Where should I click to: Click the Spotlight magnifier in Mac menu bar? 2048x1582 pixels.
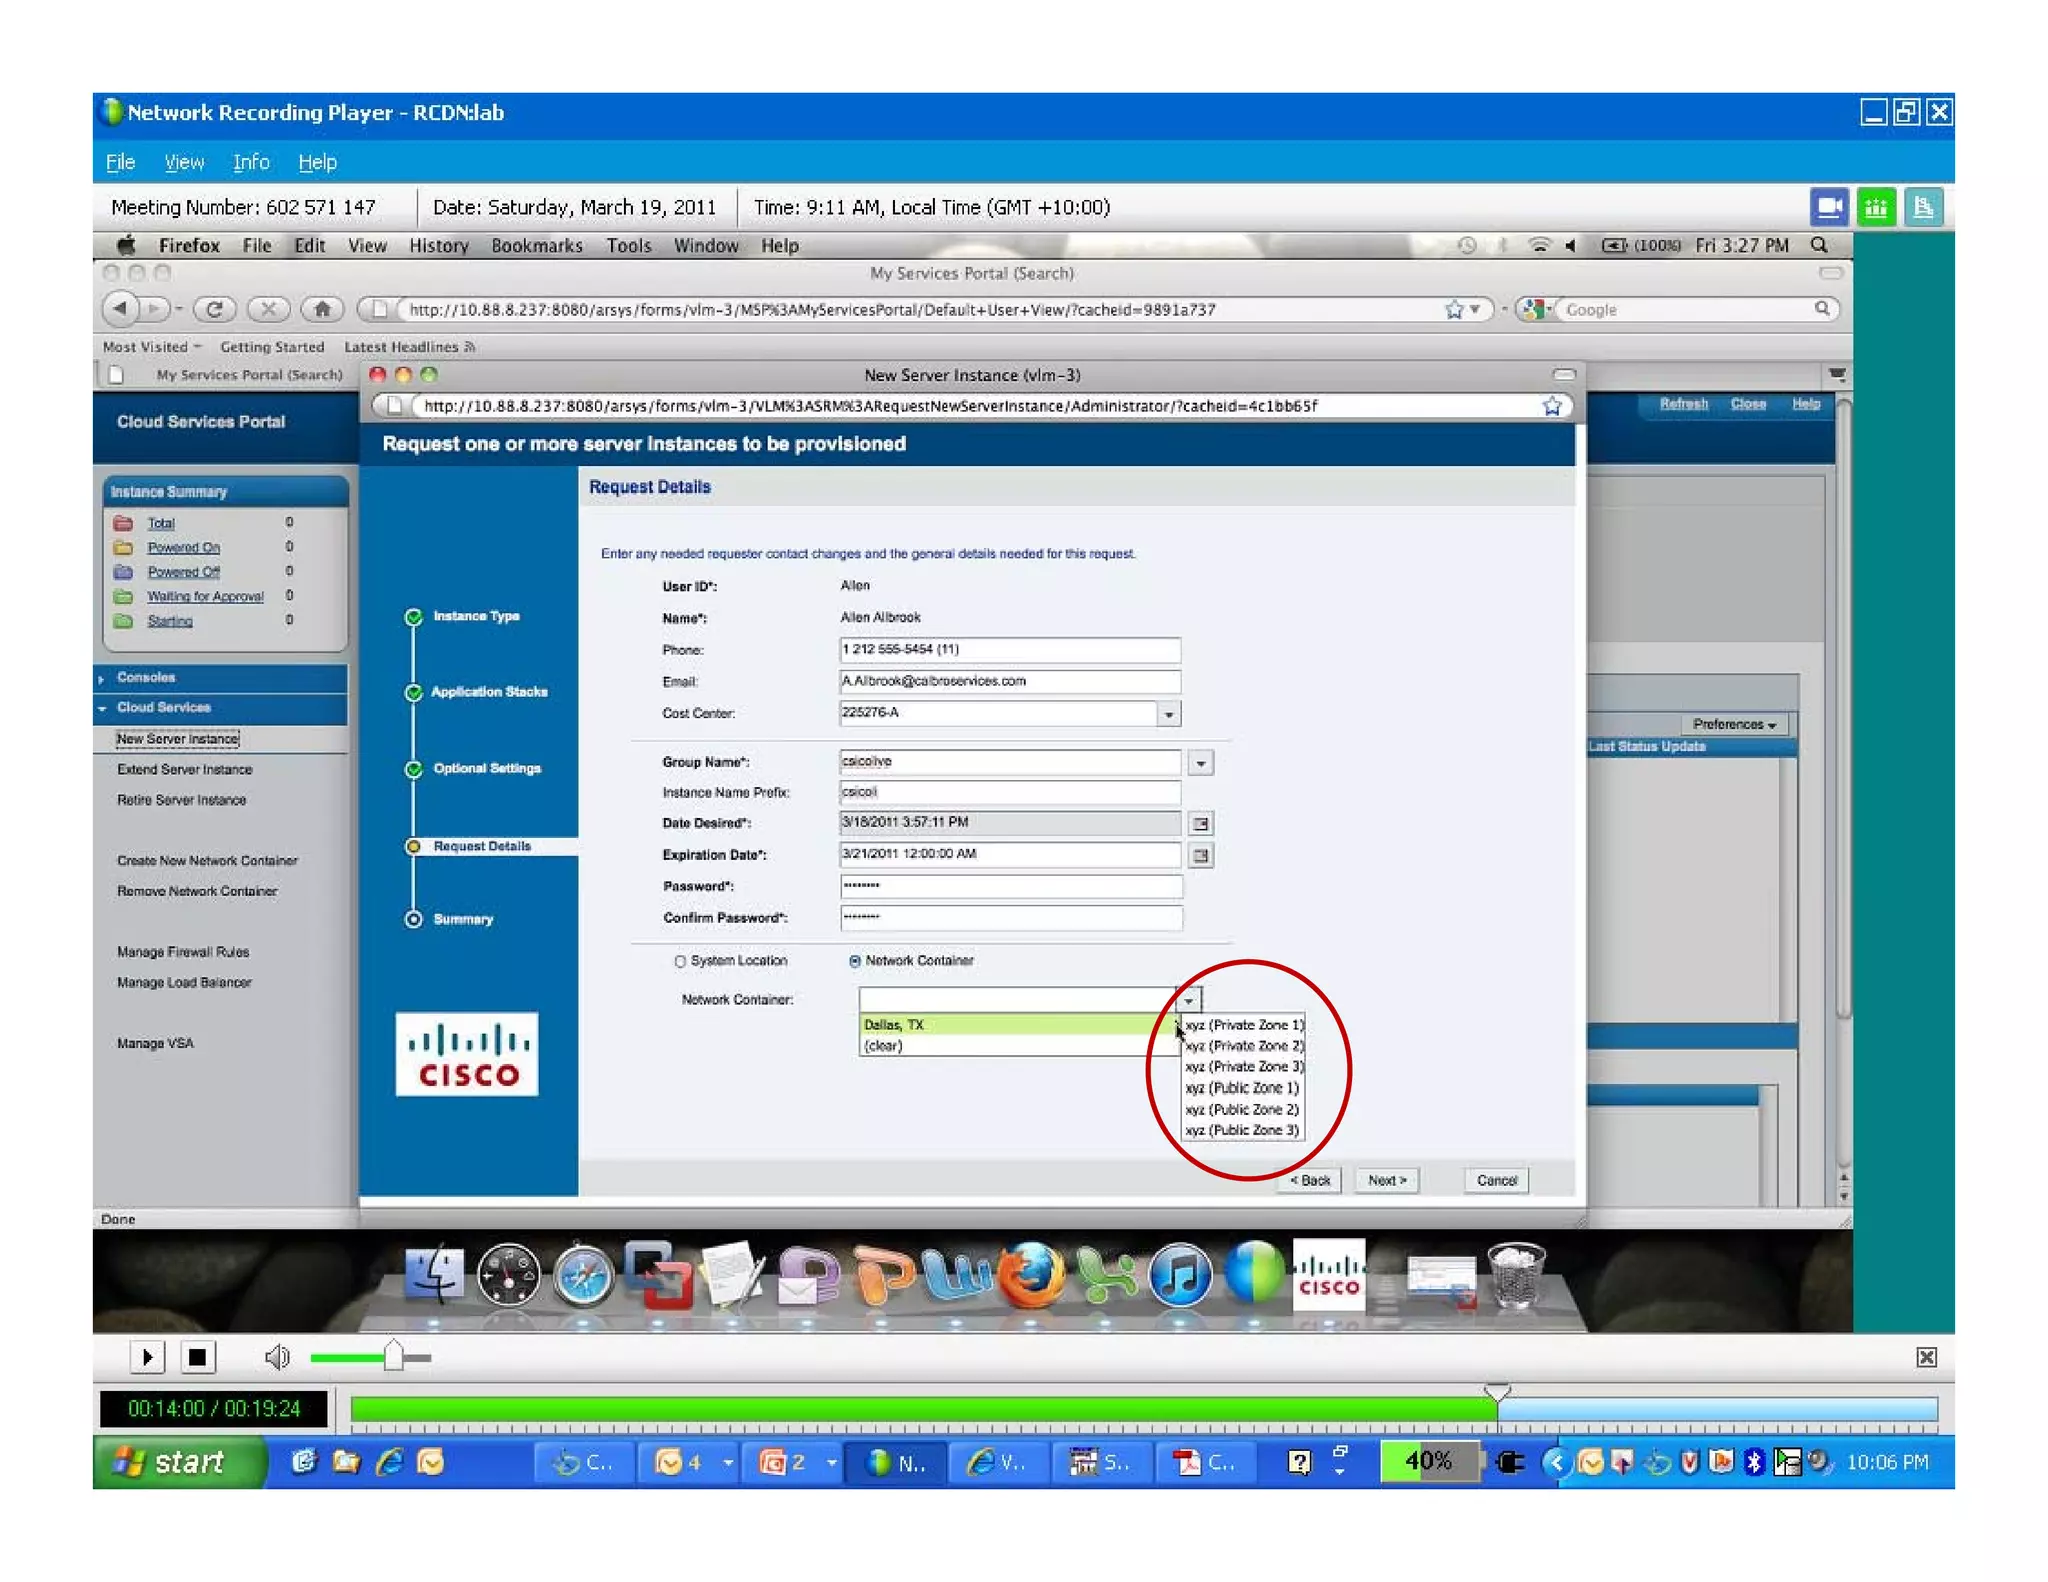[x=1819, y=245]
